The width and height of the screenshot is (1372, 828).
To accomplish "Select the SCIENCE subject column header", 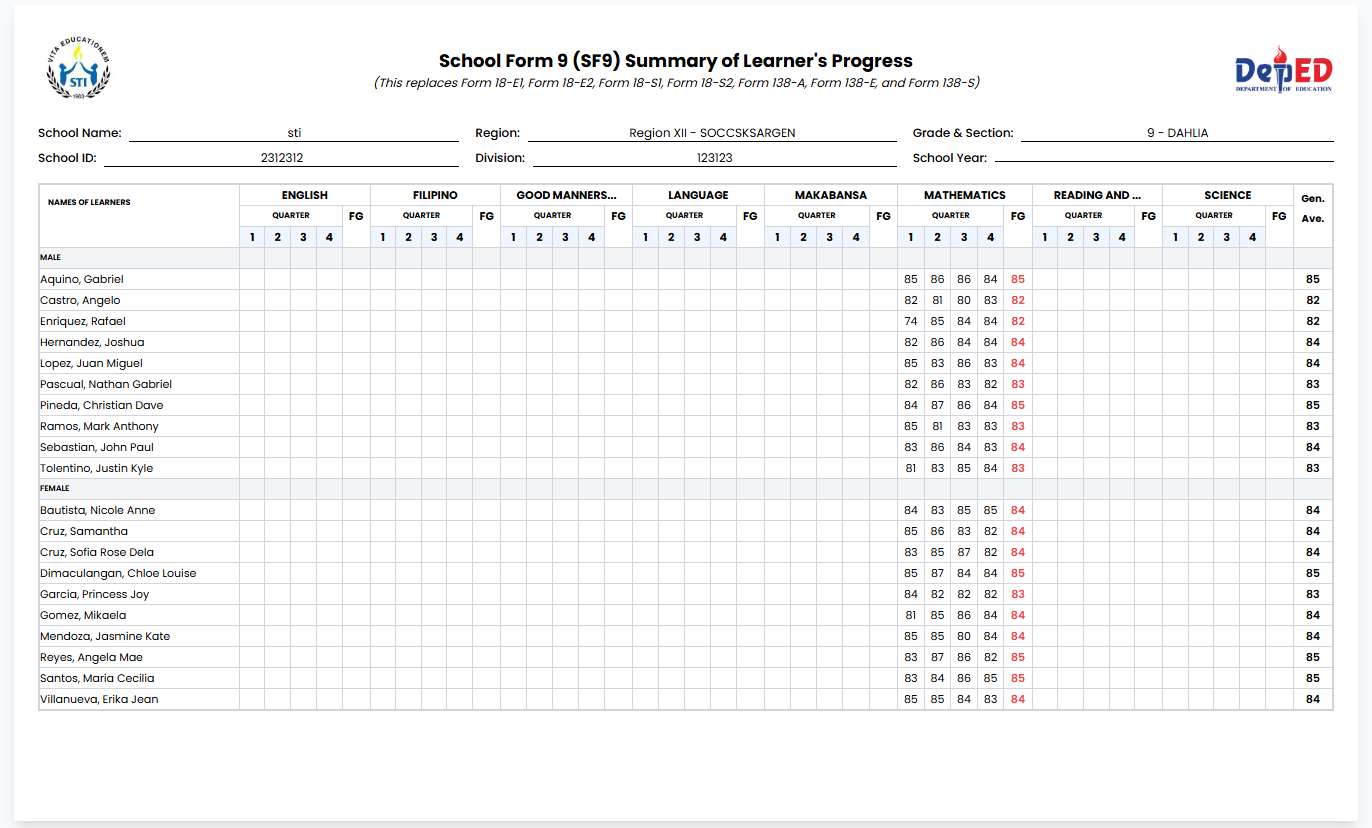I will point(1227,195).
